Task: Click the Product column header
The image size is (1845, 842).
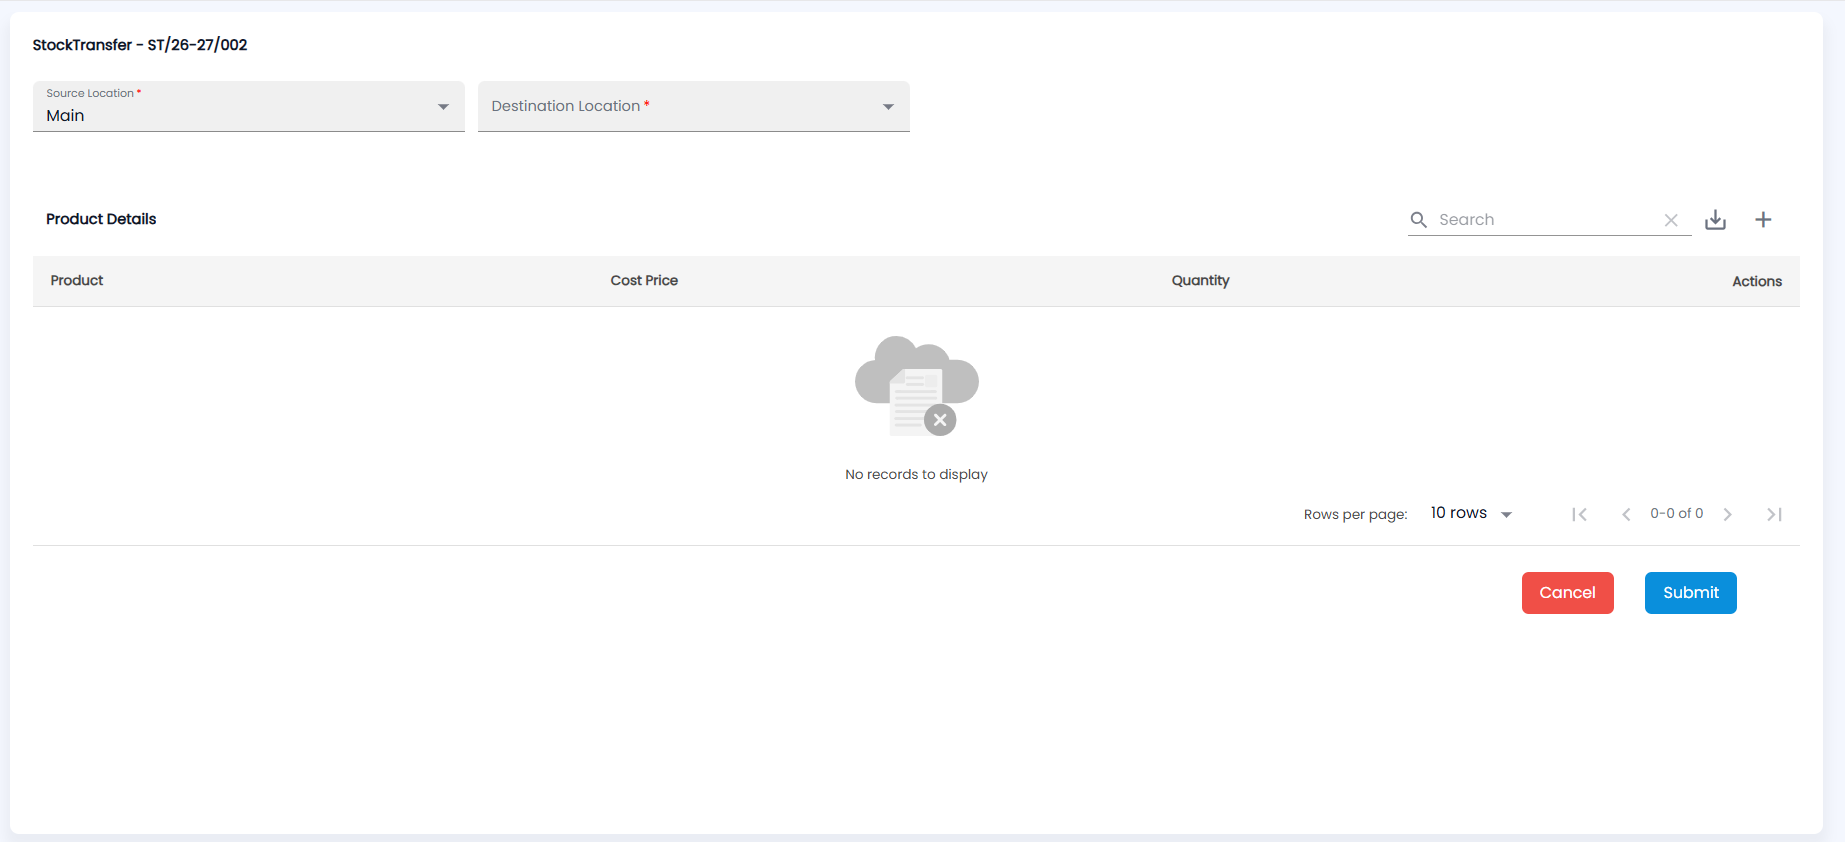Action: click(77, 281)
